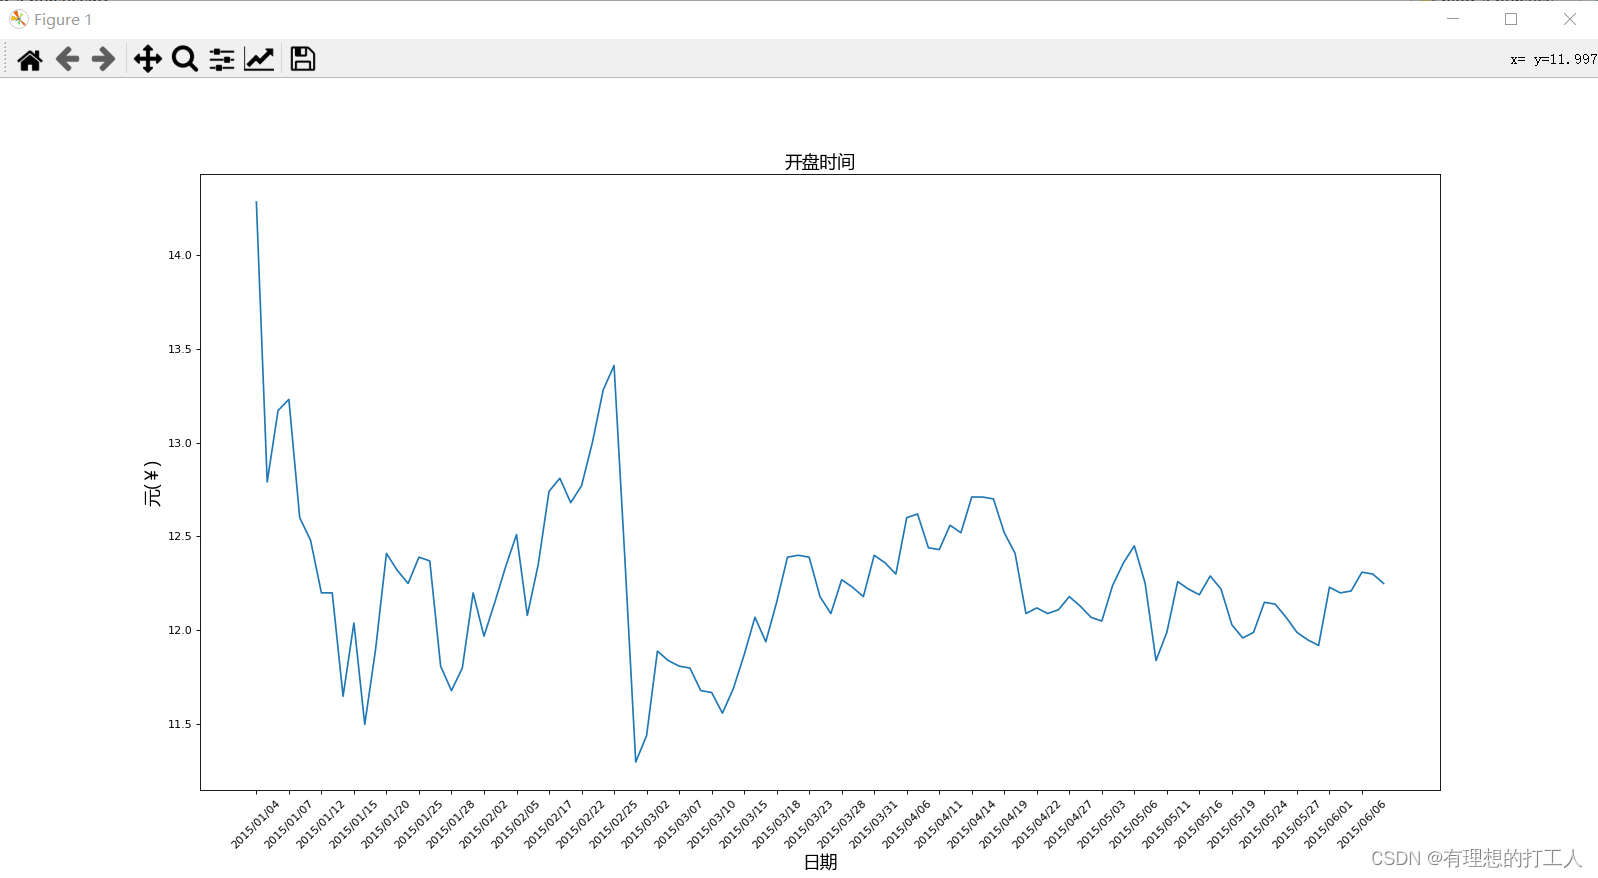Click the x-axis date 2015/04/14
Image resolution: width=1598 pixels, height=878 pixels.
pos(971,824)
